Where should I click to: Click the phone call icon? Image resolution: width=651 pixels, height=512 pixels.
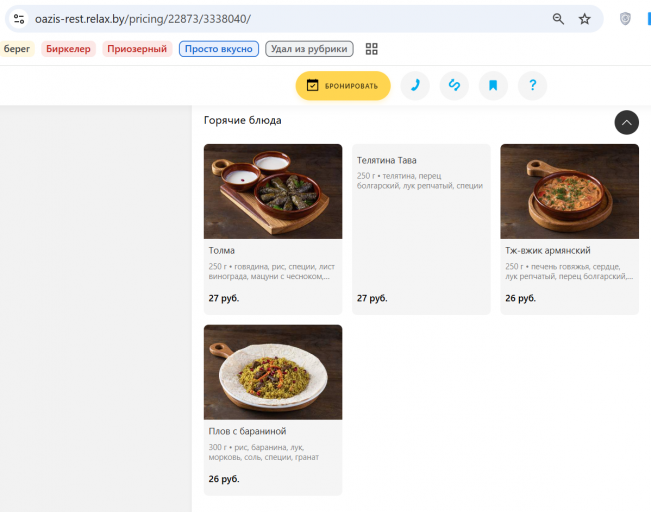415,86
